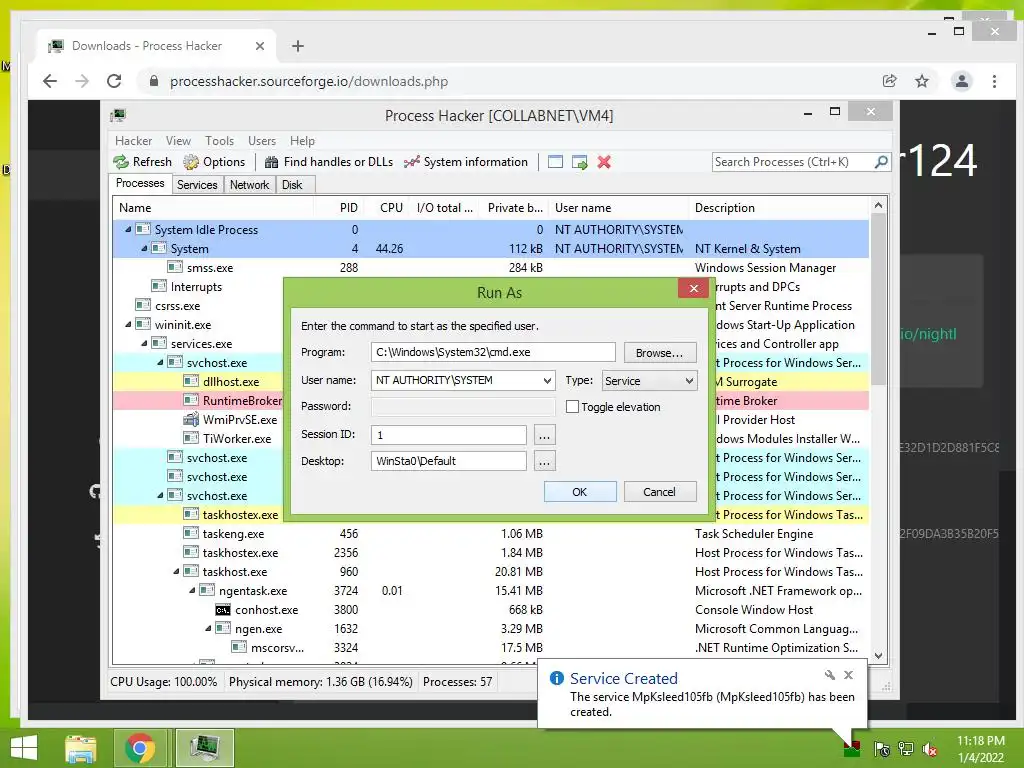The image size is (1024, 768).
Task: Toggle elevation checkbox
Action: coord(572,407)
